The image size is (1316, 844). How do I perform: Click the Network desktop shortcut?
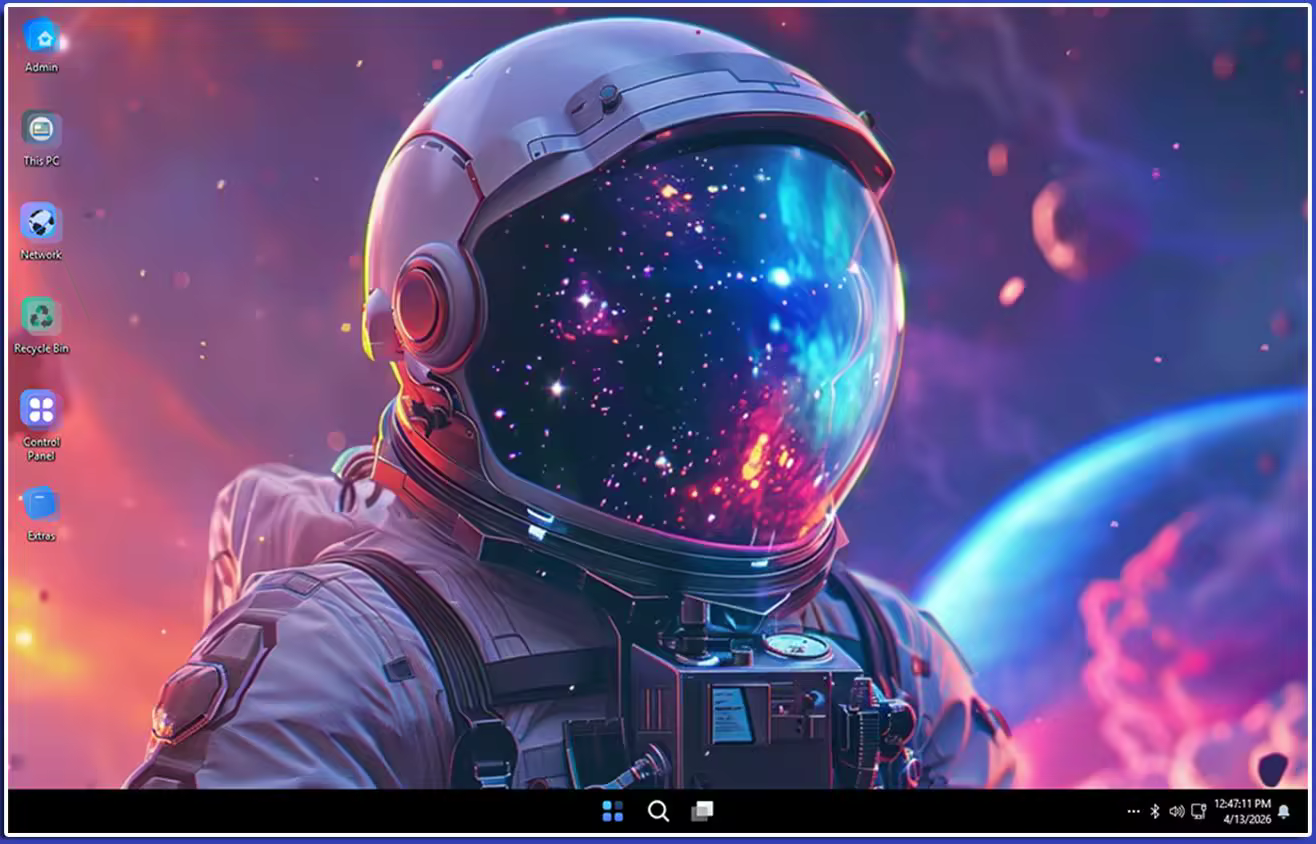coord(41,223)
